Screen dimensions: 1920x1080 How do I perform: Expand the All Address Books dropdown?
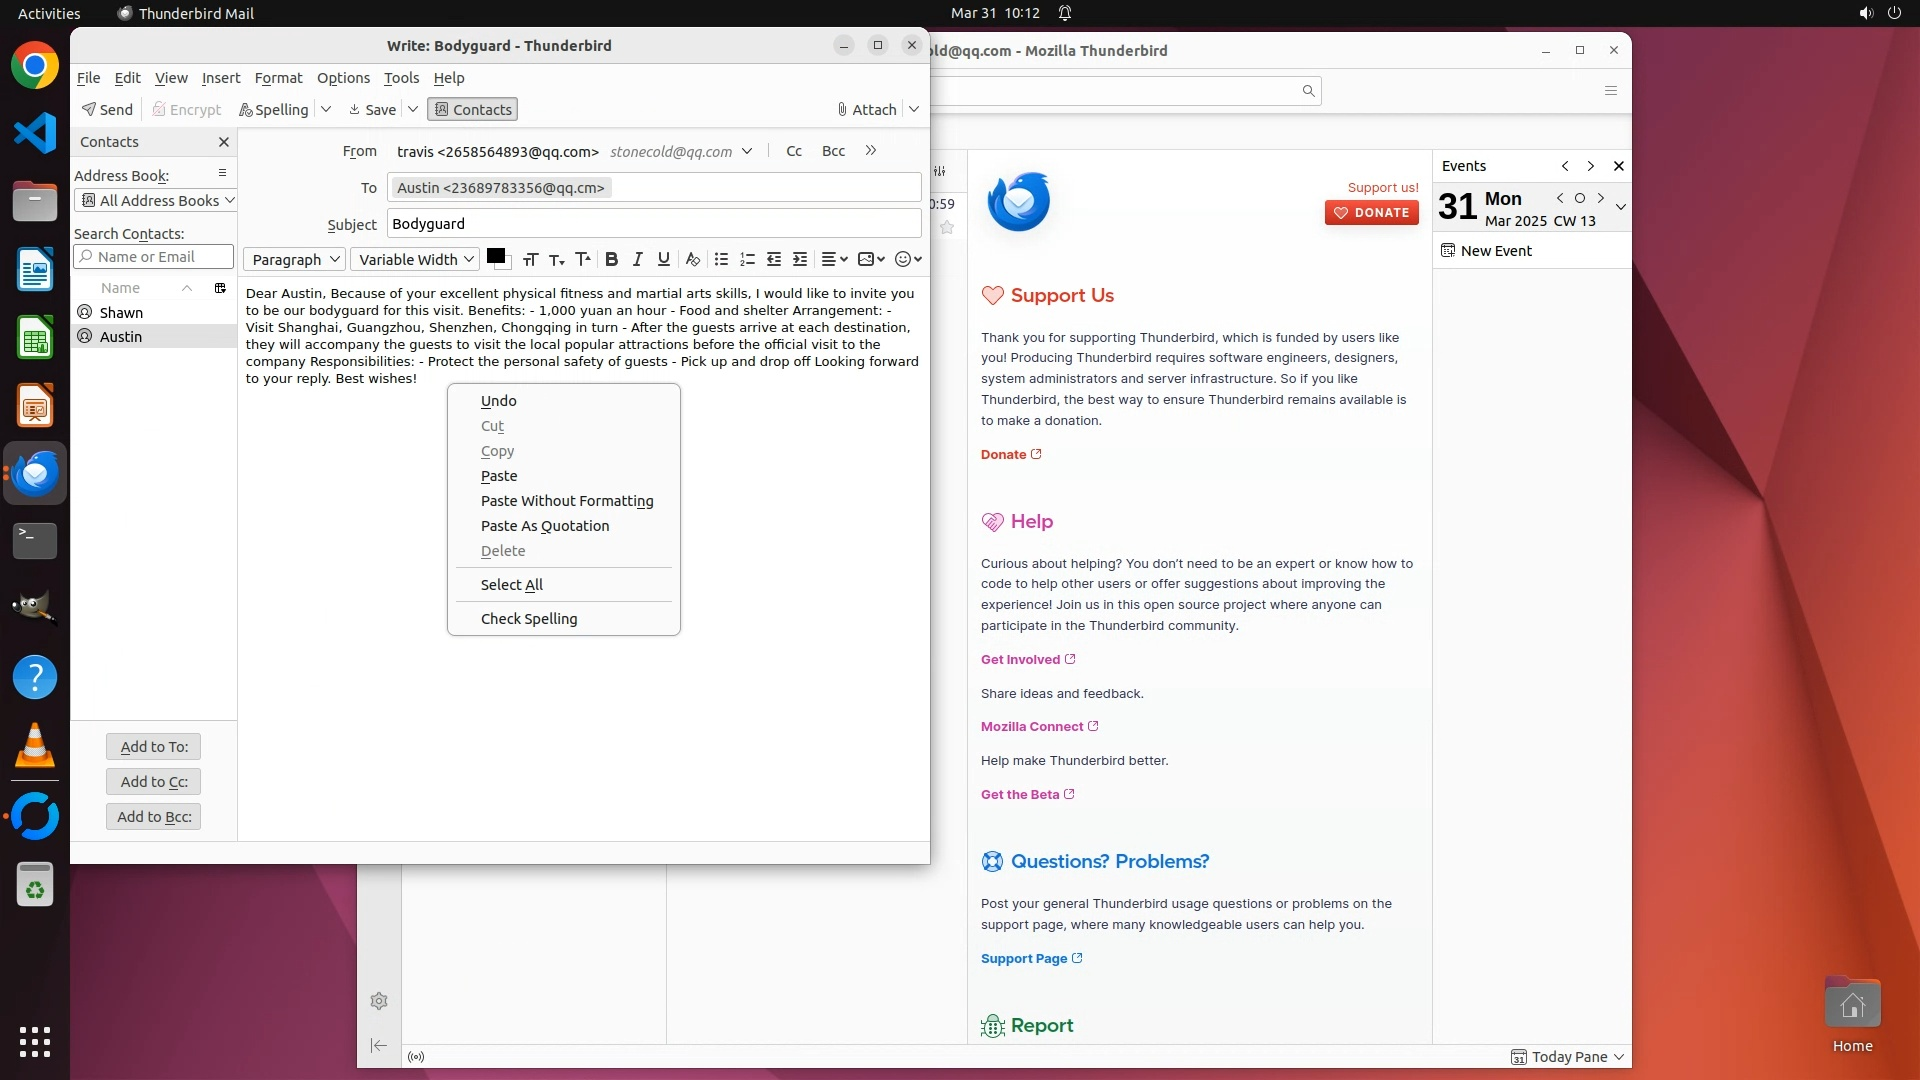pyautogui.click(x=156, y=200)
